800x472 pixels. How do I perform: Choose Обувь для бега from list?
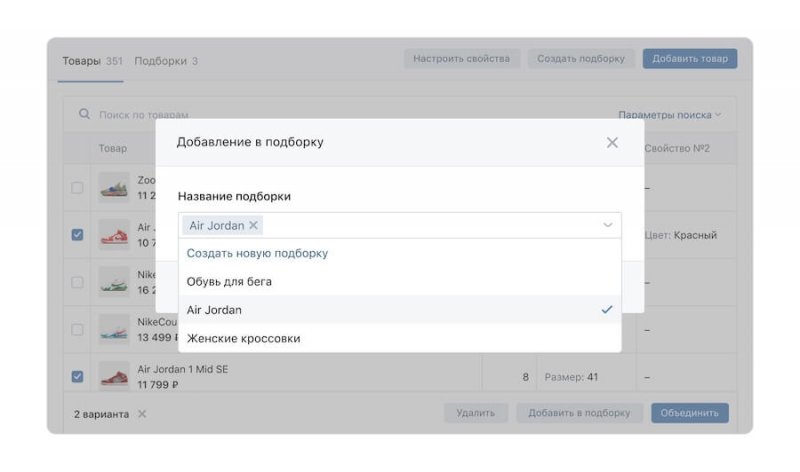[x=229, y=282]
